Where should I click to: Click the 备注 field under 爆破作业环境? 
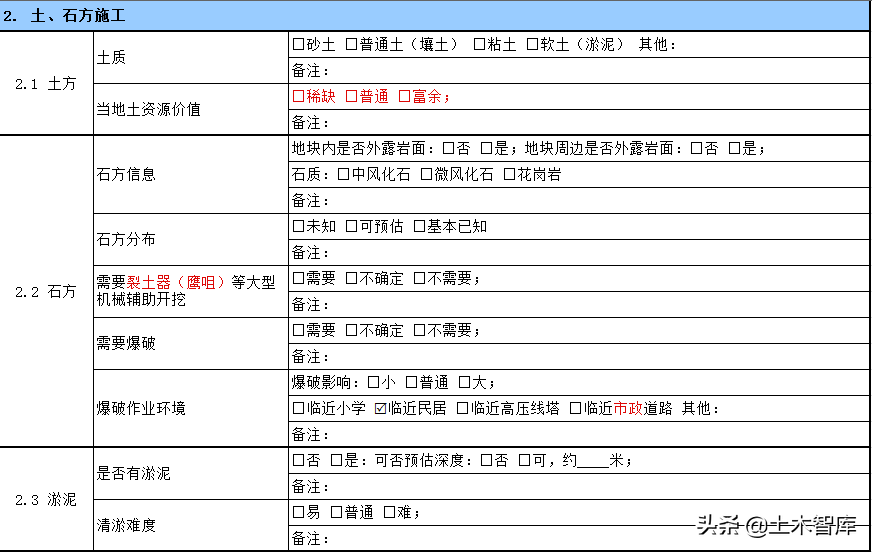[579, 434]
